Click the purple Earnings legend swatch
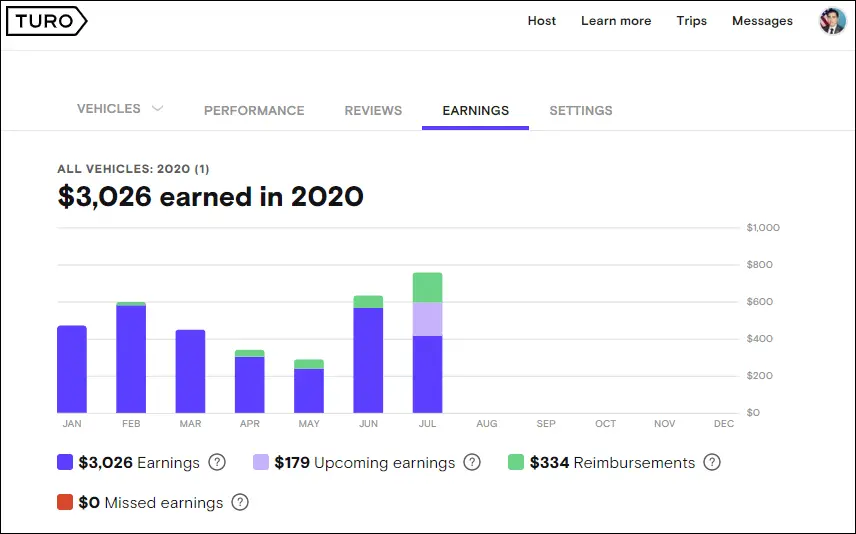The width and height of the screenshot is (856, 534). click(65, 462)
